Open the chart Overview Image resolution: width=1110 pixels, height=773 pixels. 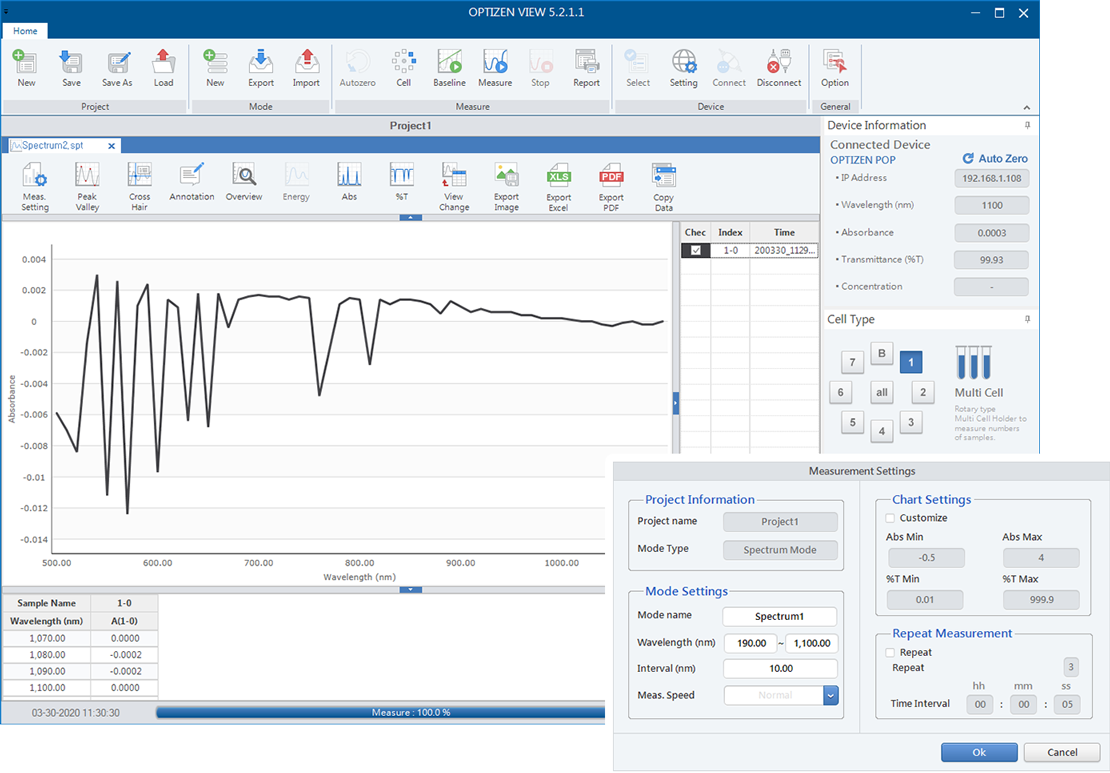pyautogui.click(x=244, y=183)
